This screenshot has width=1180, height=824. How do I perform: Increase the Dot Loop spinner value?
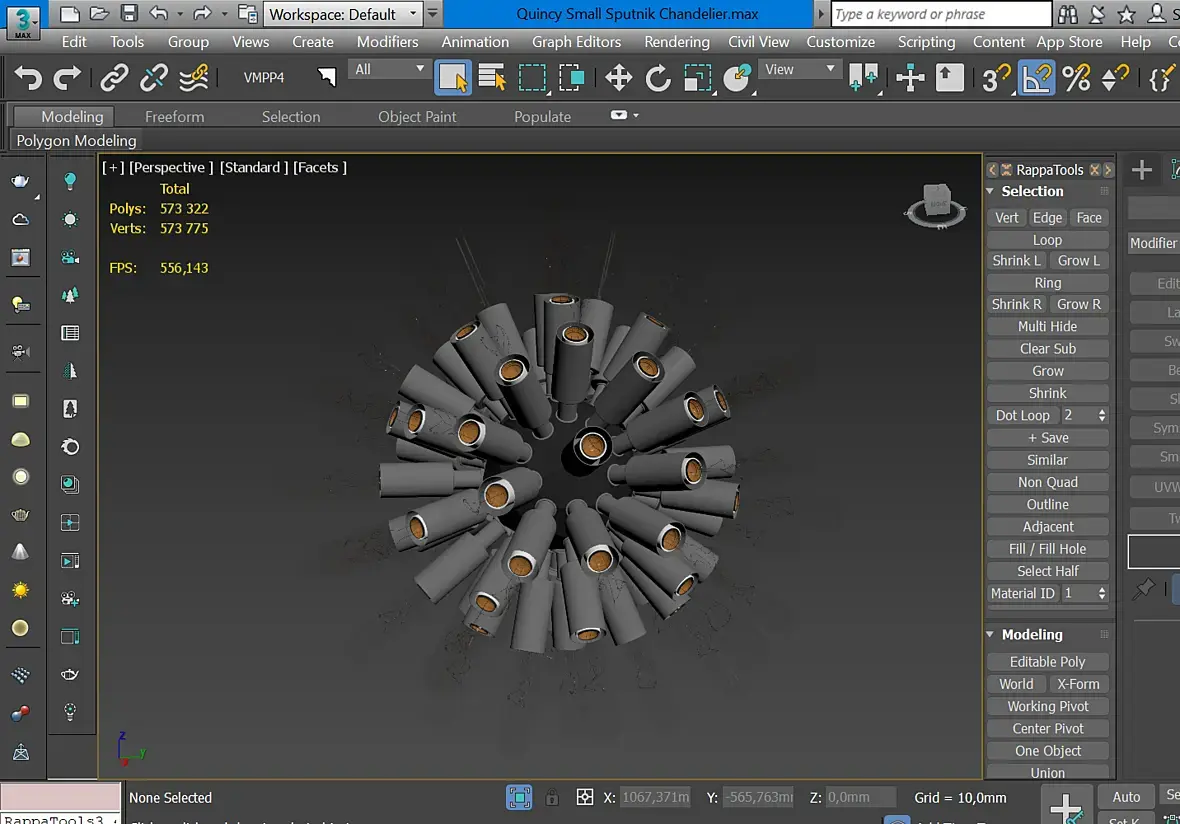pyautogui.click(x=1102, y=411)
